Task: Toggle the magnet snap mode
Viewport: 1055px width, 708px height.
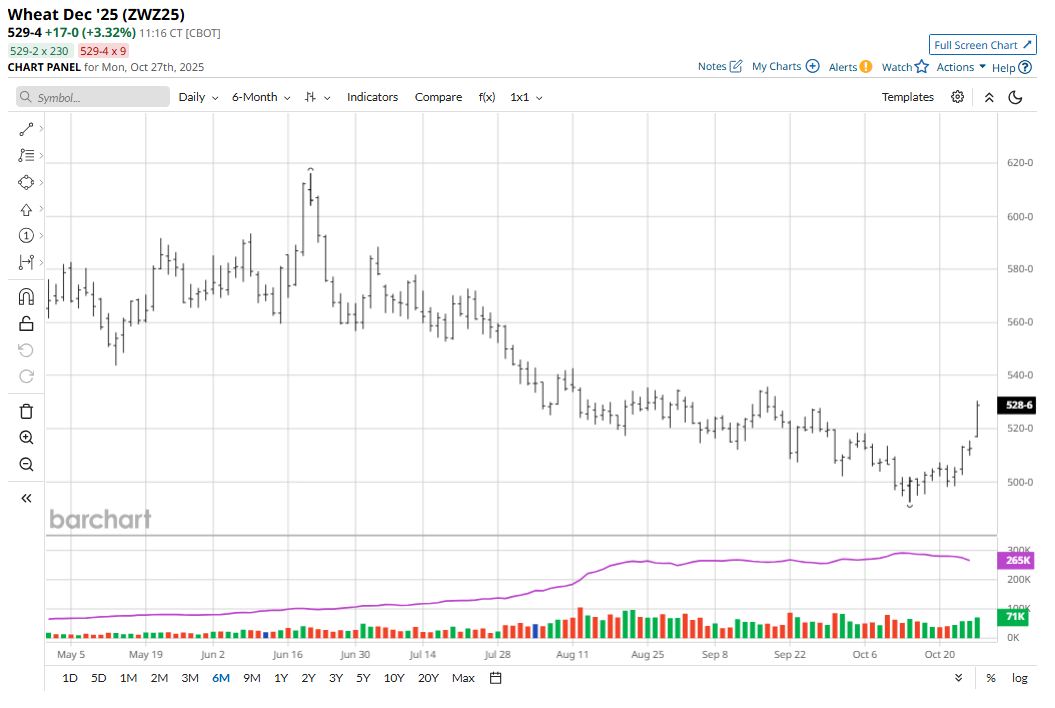Action: coord(26,297)
